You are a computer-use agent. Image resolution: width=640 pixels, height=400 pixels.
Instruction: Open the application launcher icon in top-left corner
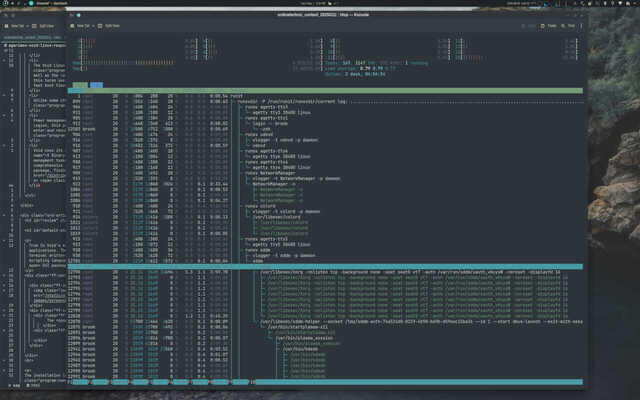click(x=5, y=3)
